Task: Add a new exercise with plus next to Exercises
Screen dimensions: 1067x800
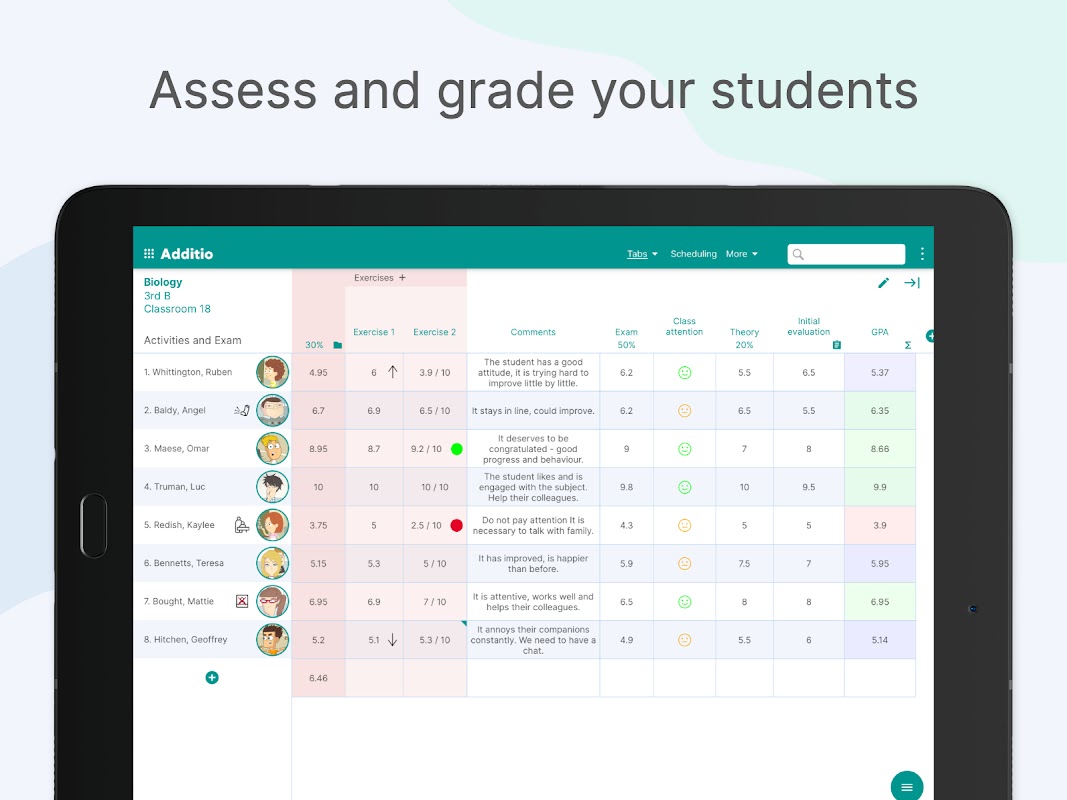Action: pos(402,278)
